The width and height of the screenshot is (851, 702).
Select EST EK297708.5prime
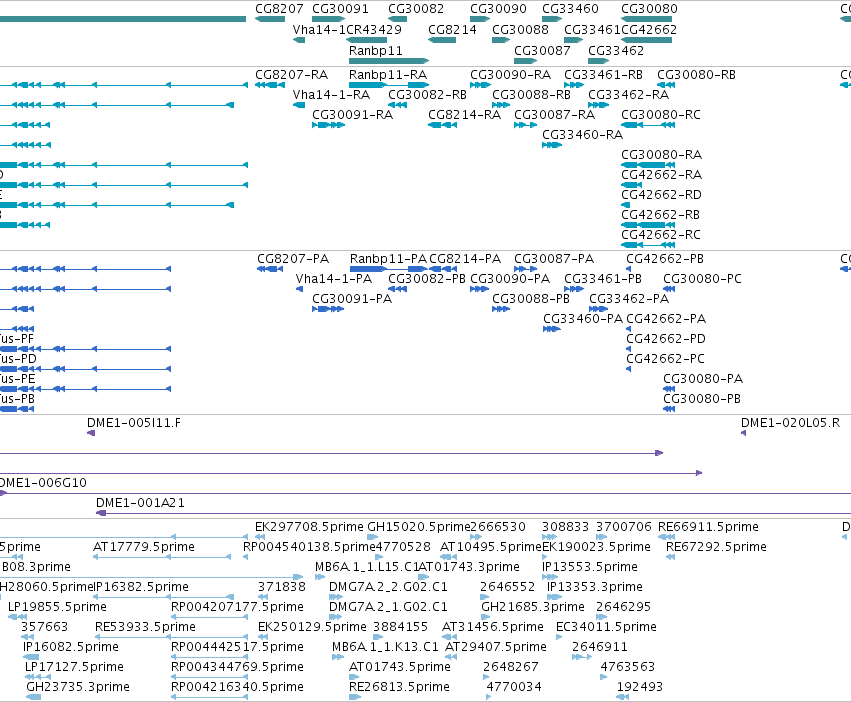(260, 537)
